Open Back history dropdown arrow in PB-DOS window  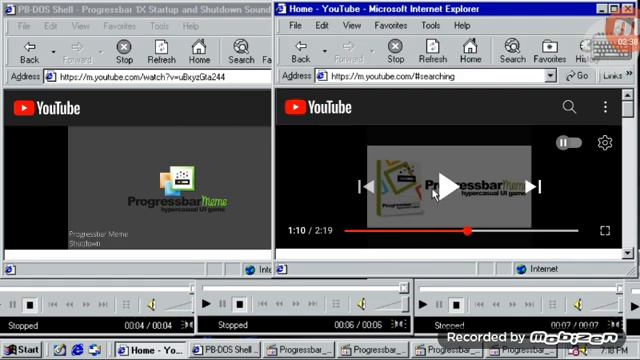[x=53, y=52]
